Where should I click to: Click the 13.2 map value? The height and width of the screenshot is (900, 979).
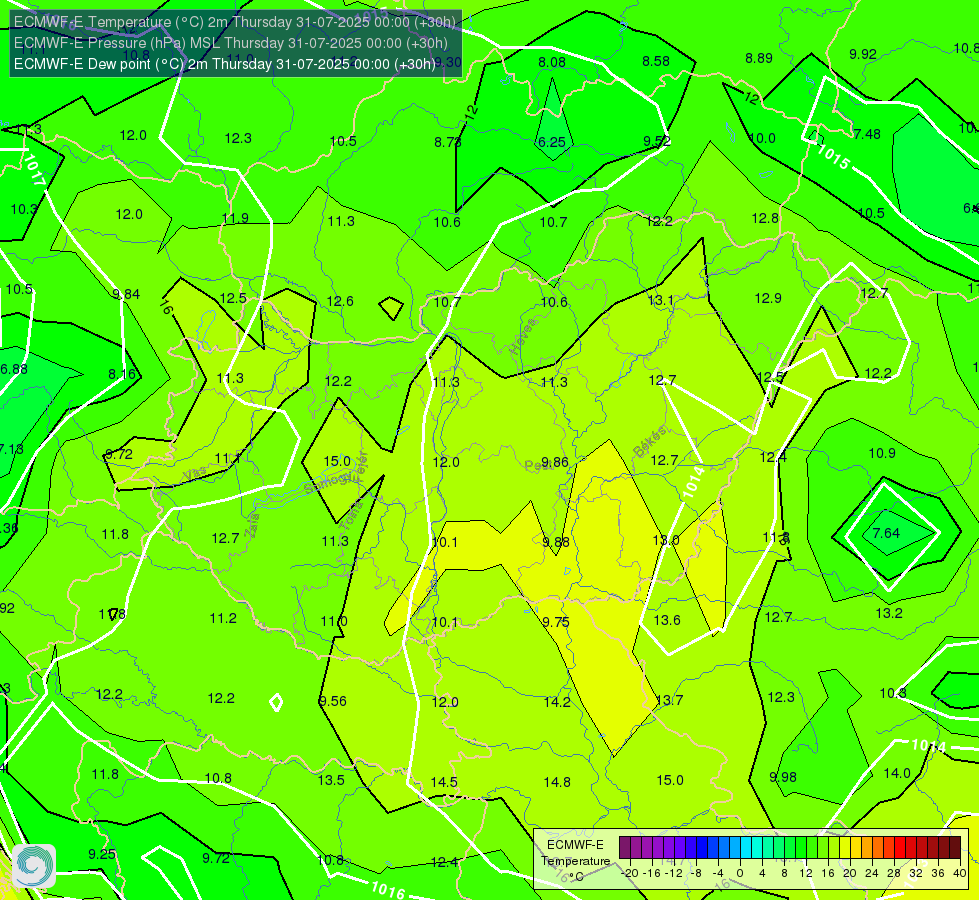(x=889, y=613)
